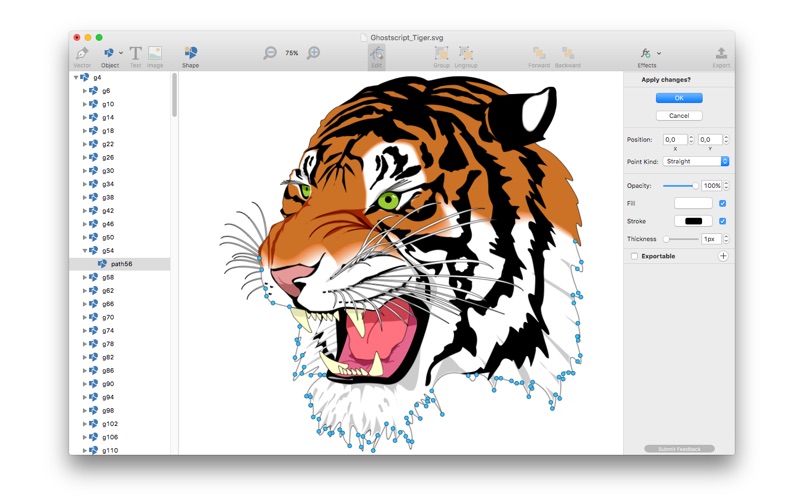Select the path56 layer
800x500 pixels.
coord(120,264)
